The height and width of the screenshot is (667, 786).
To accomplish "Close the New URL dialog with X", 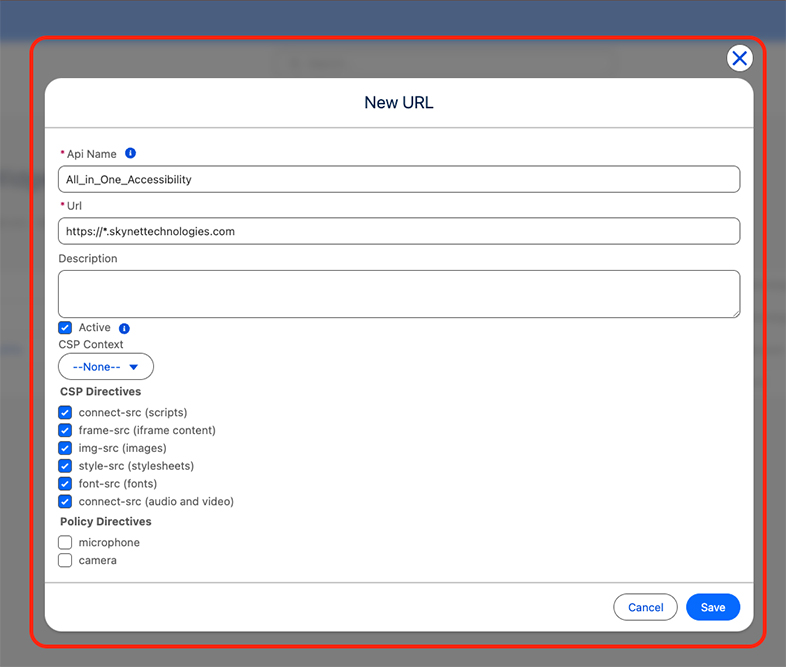I will 739,58.
